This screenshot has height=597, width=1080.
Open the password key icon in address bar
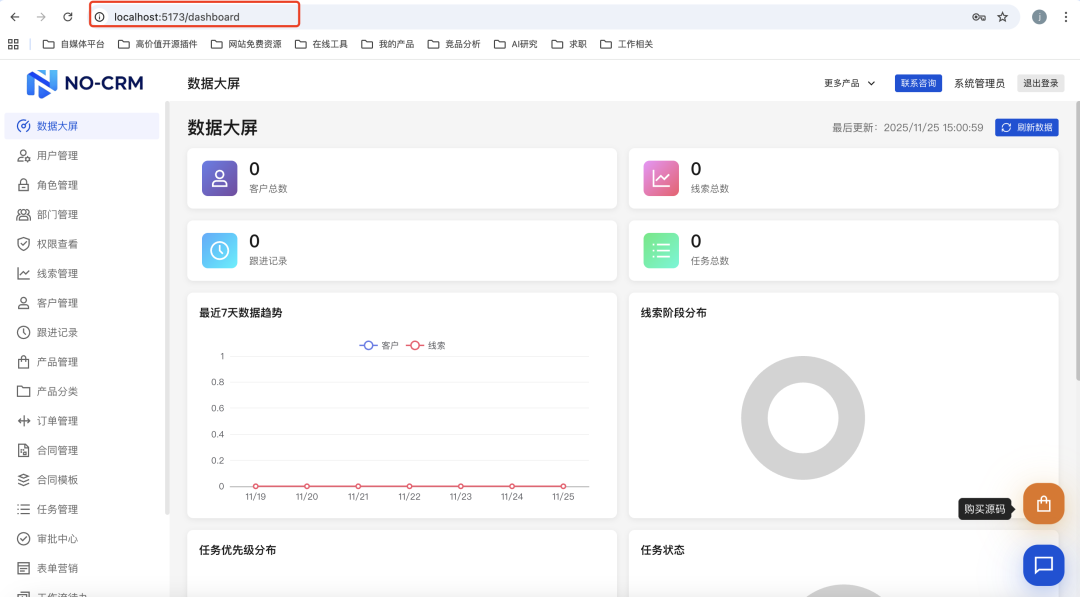978,17
